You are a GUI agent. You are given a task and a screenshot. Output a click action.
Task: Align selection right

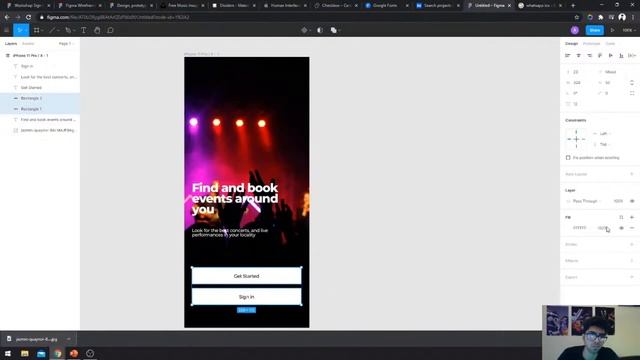click(589, 56)
